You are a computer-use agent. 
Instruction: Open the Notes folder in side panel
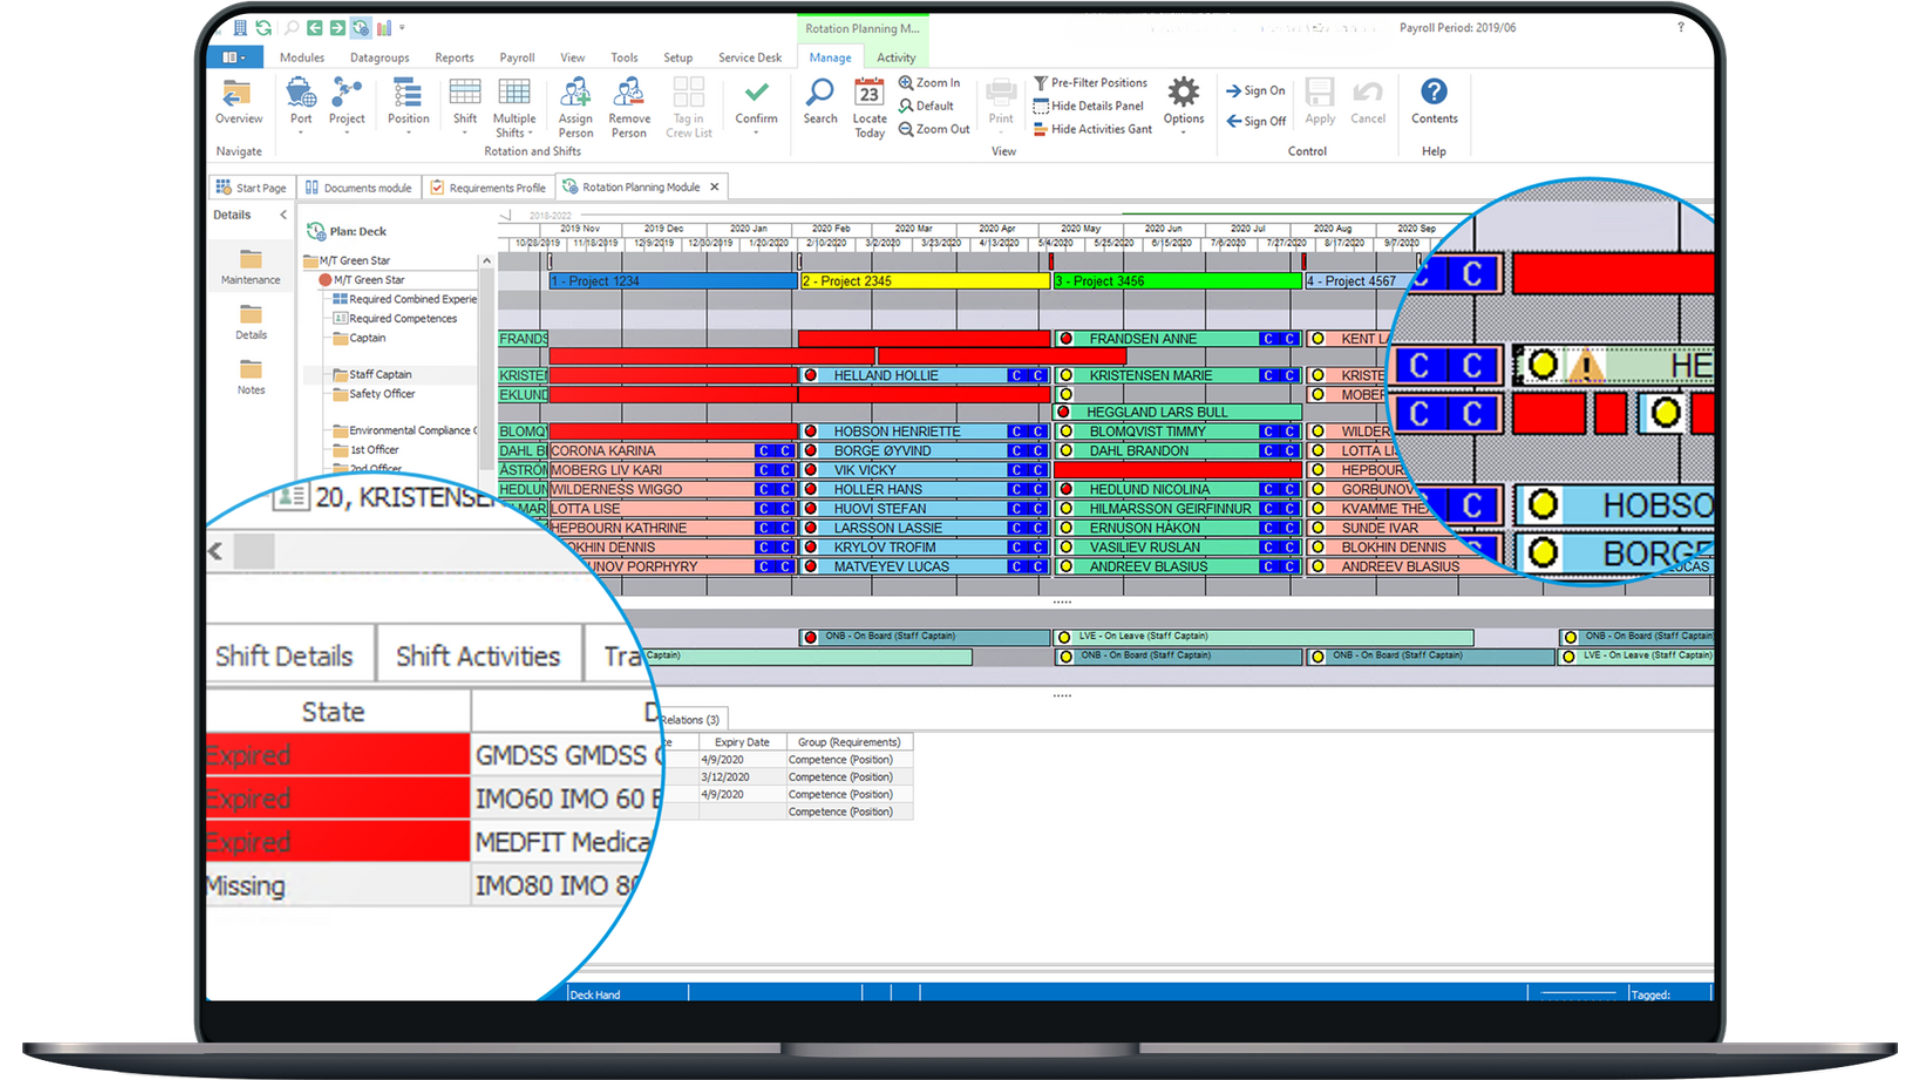point(251,378)
